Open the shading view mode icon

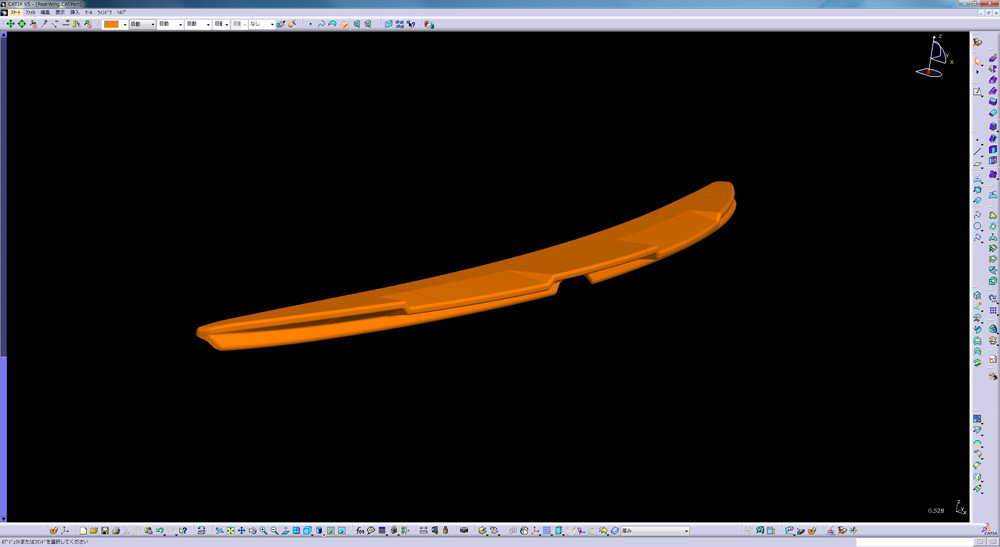click(x=318, y=530)
